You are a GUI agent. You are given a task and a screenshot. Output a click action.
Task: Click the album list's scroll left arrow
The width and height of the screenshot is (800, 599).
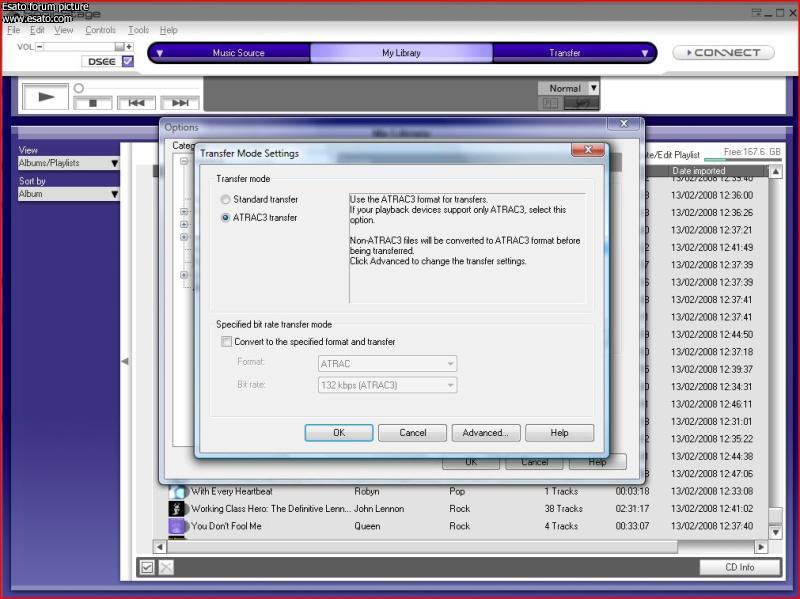click(160, 547)
